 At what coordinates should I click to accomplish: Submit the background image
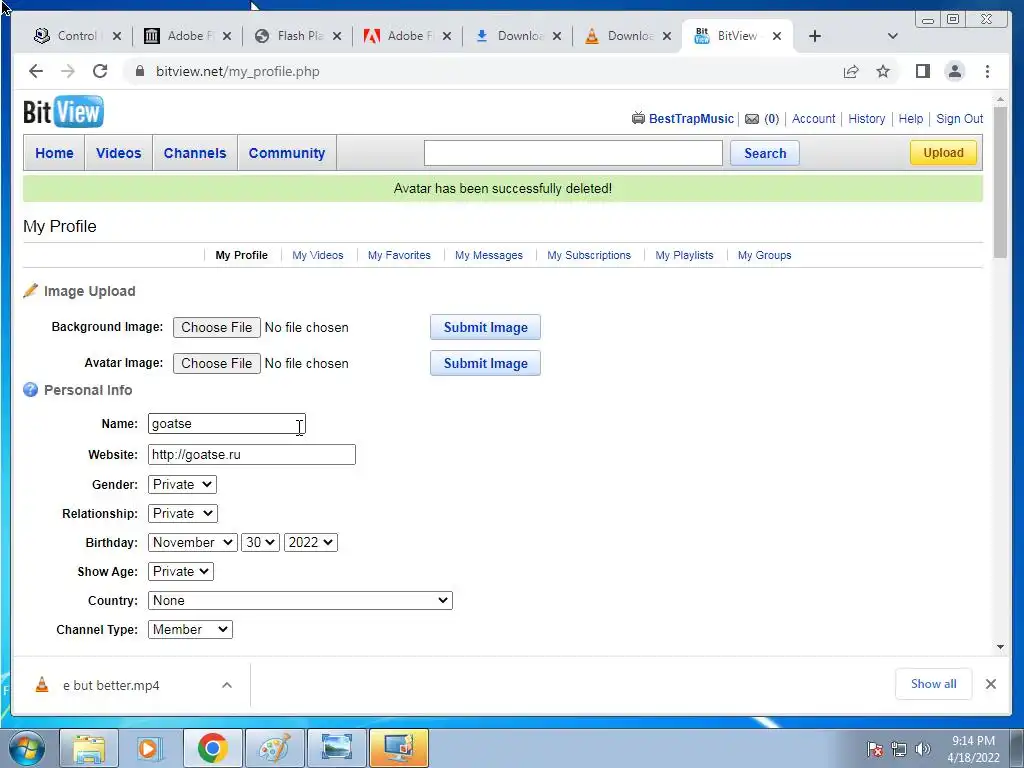485,327
